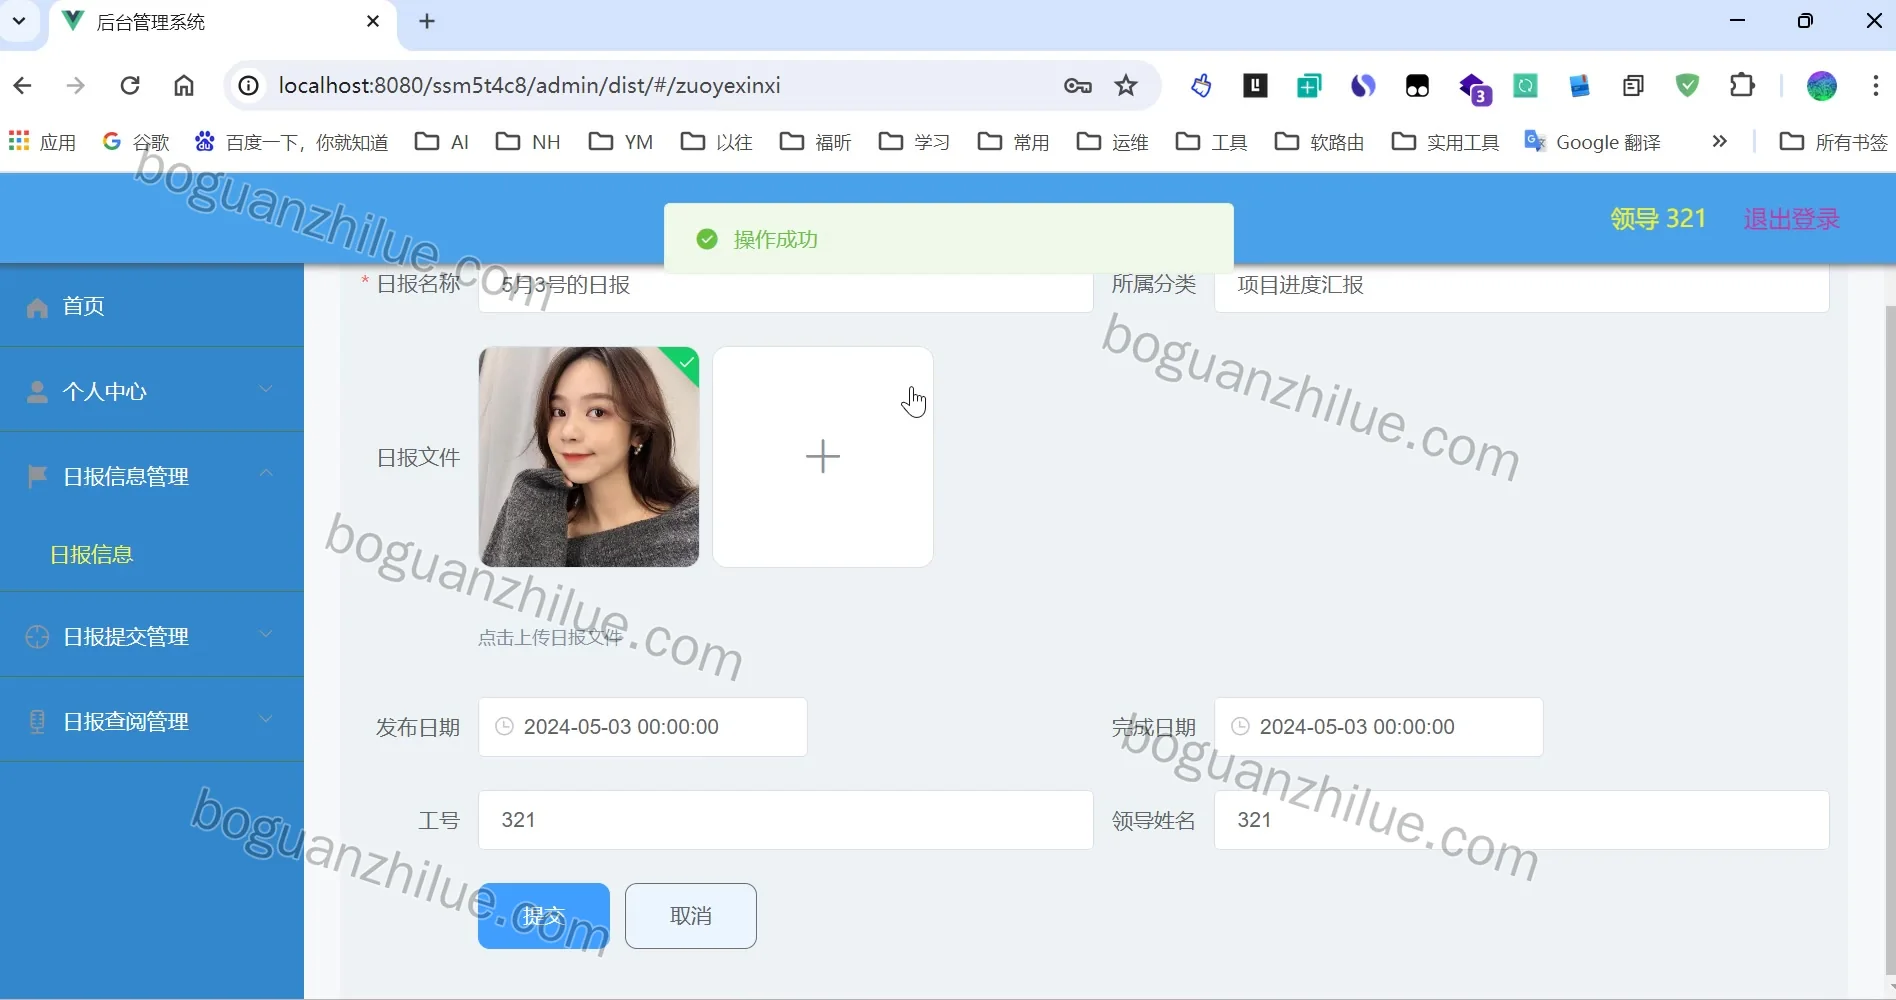Click the site information icon
This screenshot has width=1896, height=1000.
point(249,86)
